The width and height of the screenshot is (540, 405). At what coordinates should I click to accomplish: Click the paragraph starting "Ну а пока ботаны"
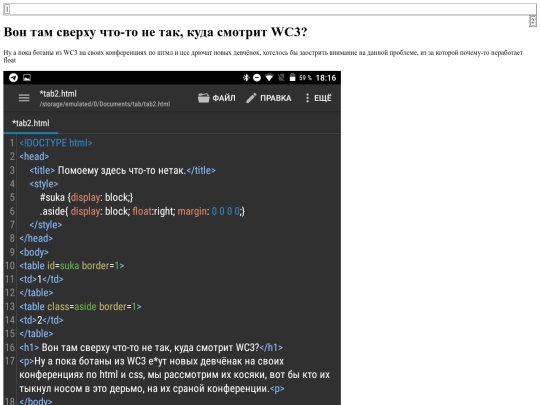(x=263, y=56)
